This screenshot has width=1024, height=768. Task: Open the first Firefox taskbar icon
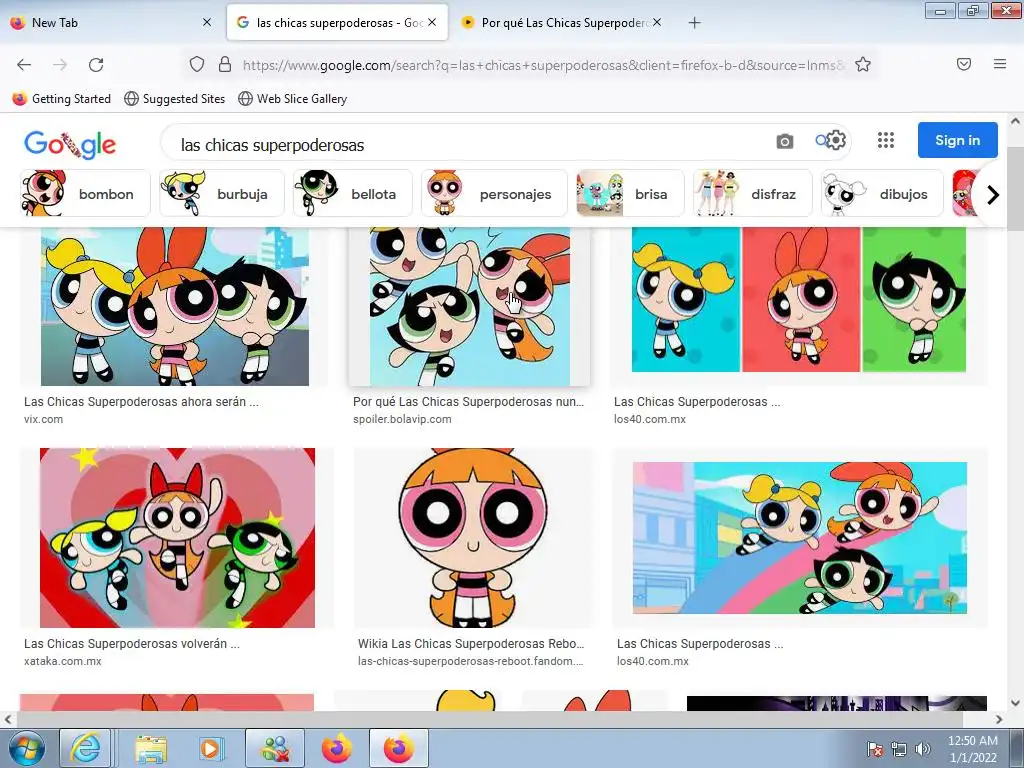pos(336,748)
